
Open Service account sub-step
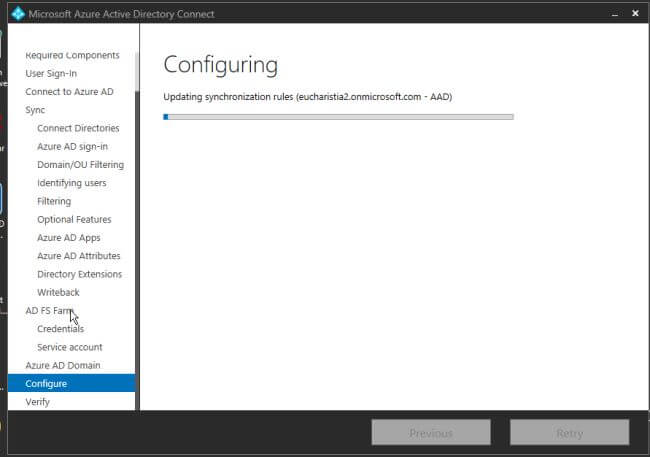70,347
